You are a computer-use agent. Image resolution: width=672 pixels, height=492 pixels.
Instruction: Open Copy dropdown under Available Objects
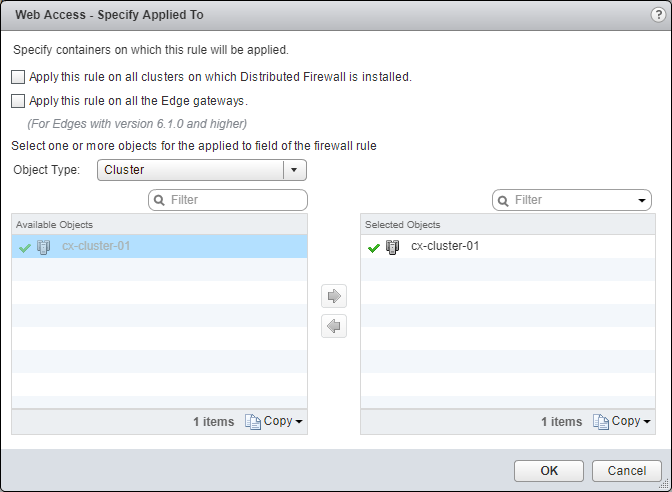(x=299, y=422)
